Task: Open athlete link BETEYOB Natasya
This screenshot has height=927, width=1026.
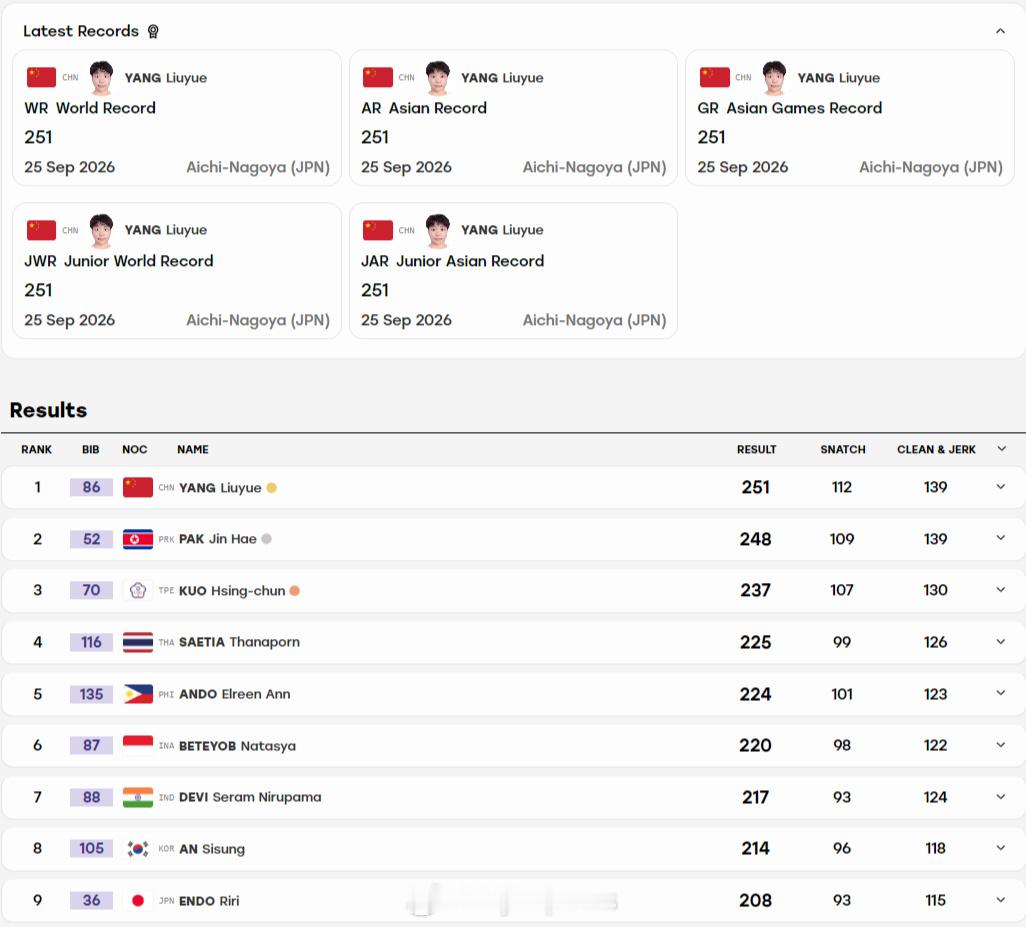Action: tap(237, 746)
